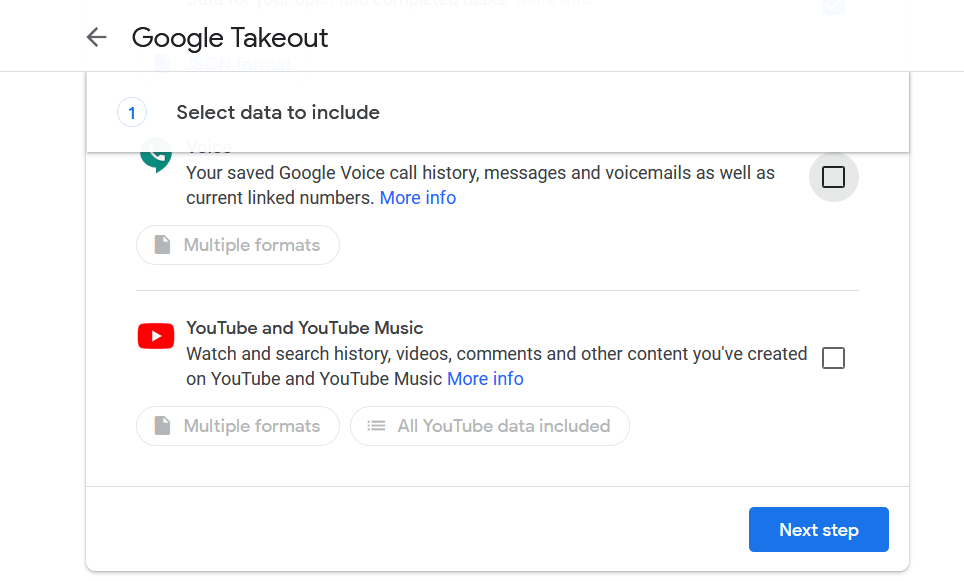This screenshot has width=964, height=581.
Task: Open More info about Google Voice
Action: 418,197
